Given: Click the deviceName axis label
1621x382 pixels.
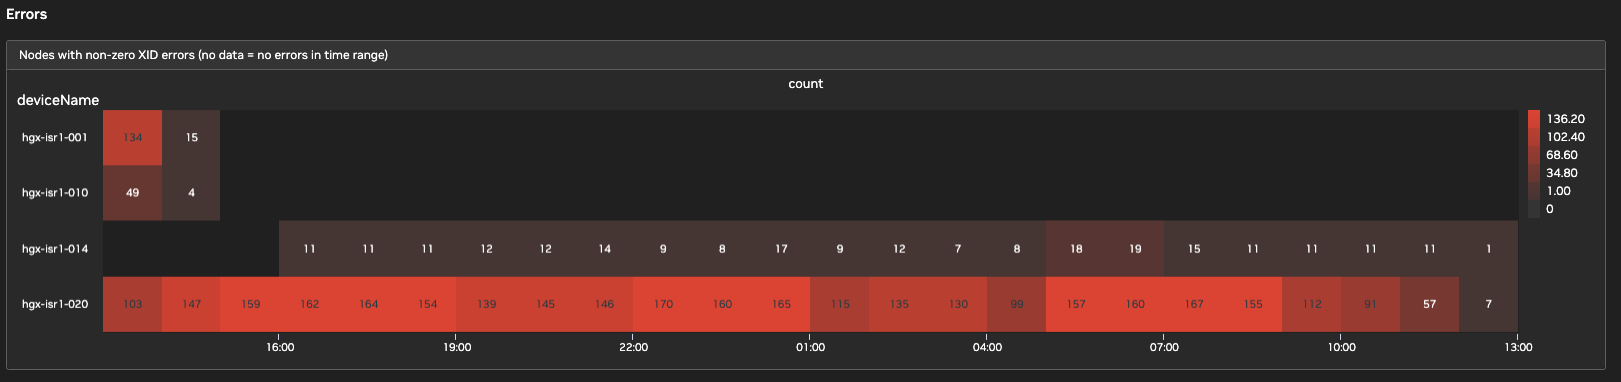Looking at the screenshot, I should coord(58,100).
